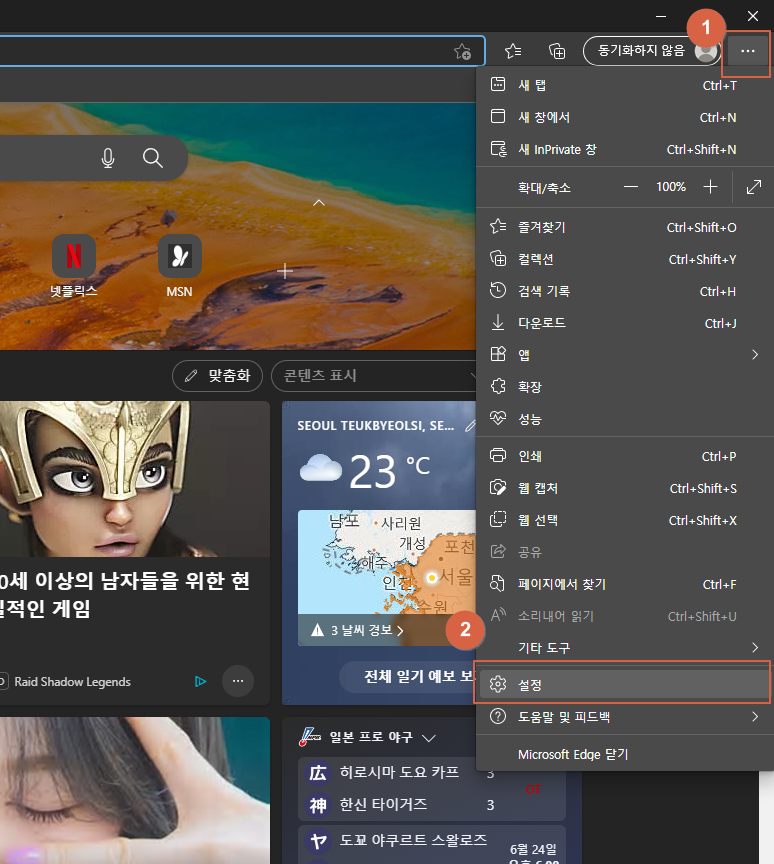
Task: Open the MSN quick link tile
Action: pos(180,267)
